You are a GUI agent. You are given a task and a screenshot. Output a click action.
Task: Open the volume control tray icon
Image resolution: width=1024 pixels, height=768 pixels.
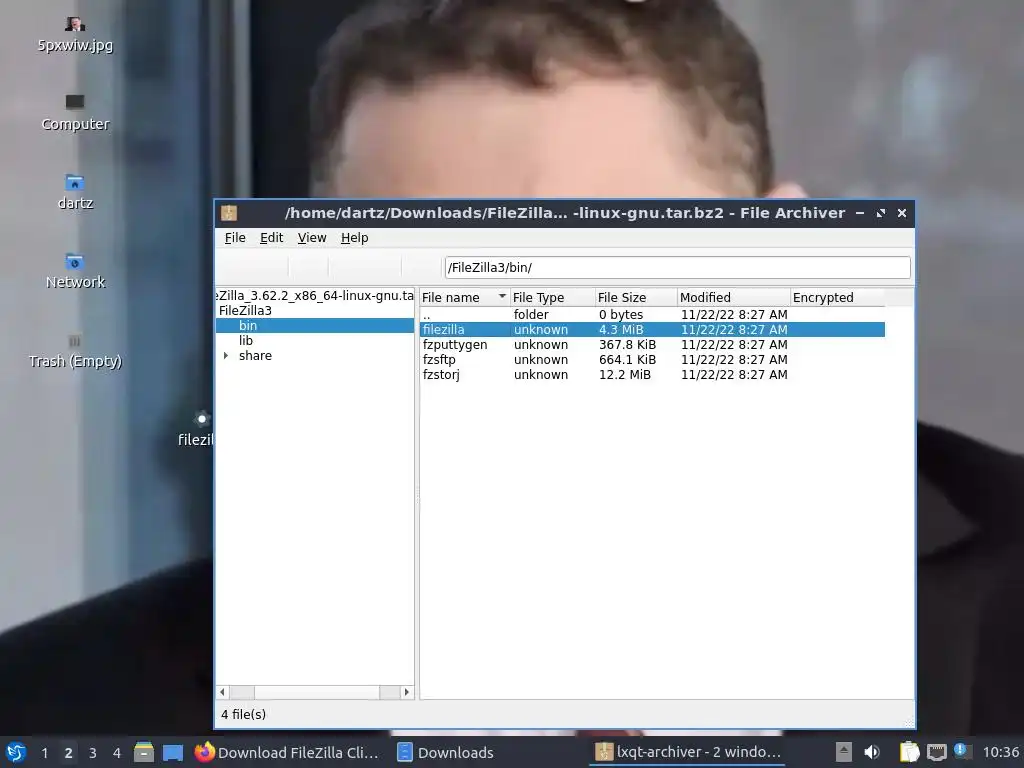(871, 752)
